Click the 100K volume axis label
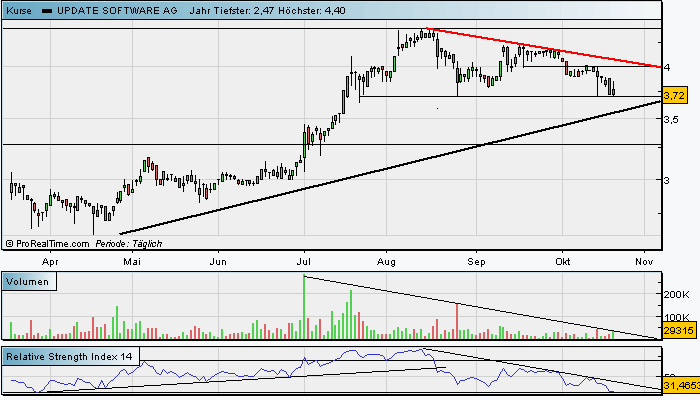700x400 pixels. [x=676, y=317]
